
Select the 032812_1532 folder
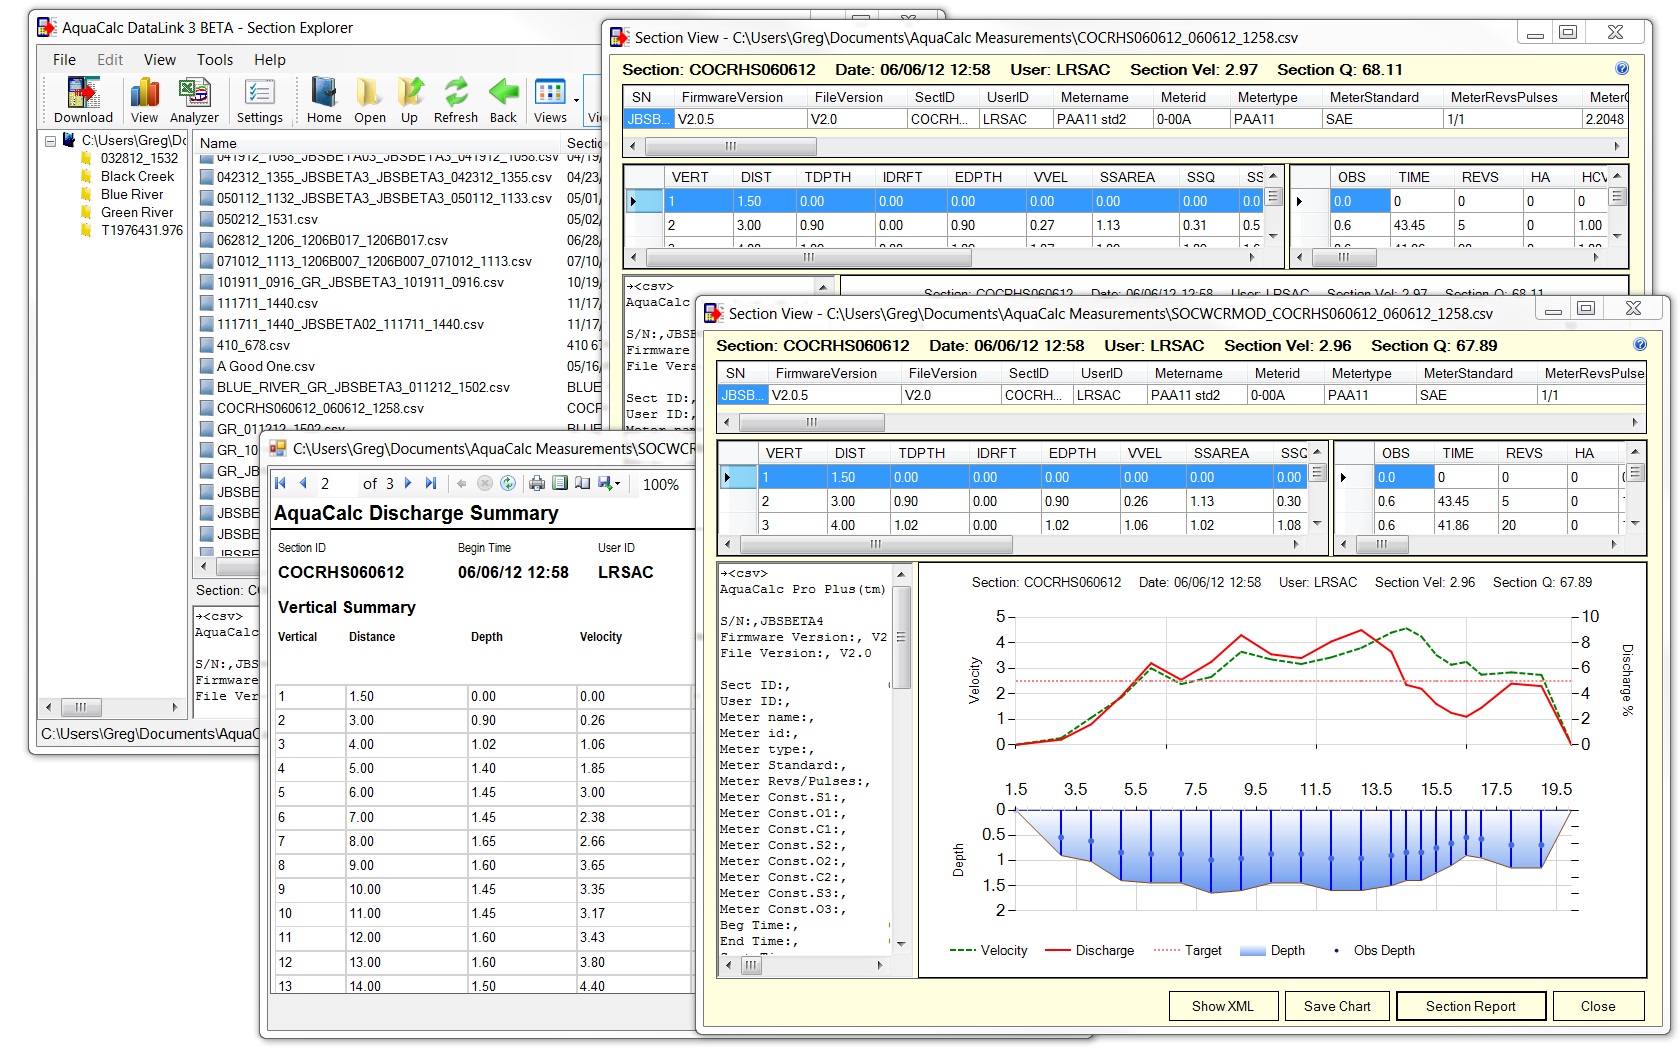tap(139, 158)
